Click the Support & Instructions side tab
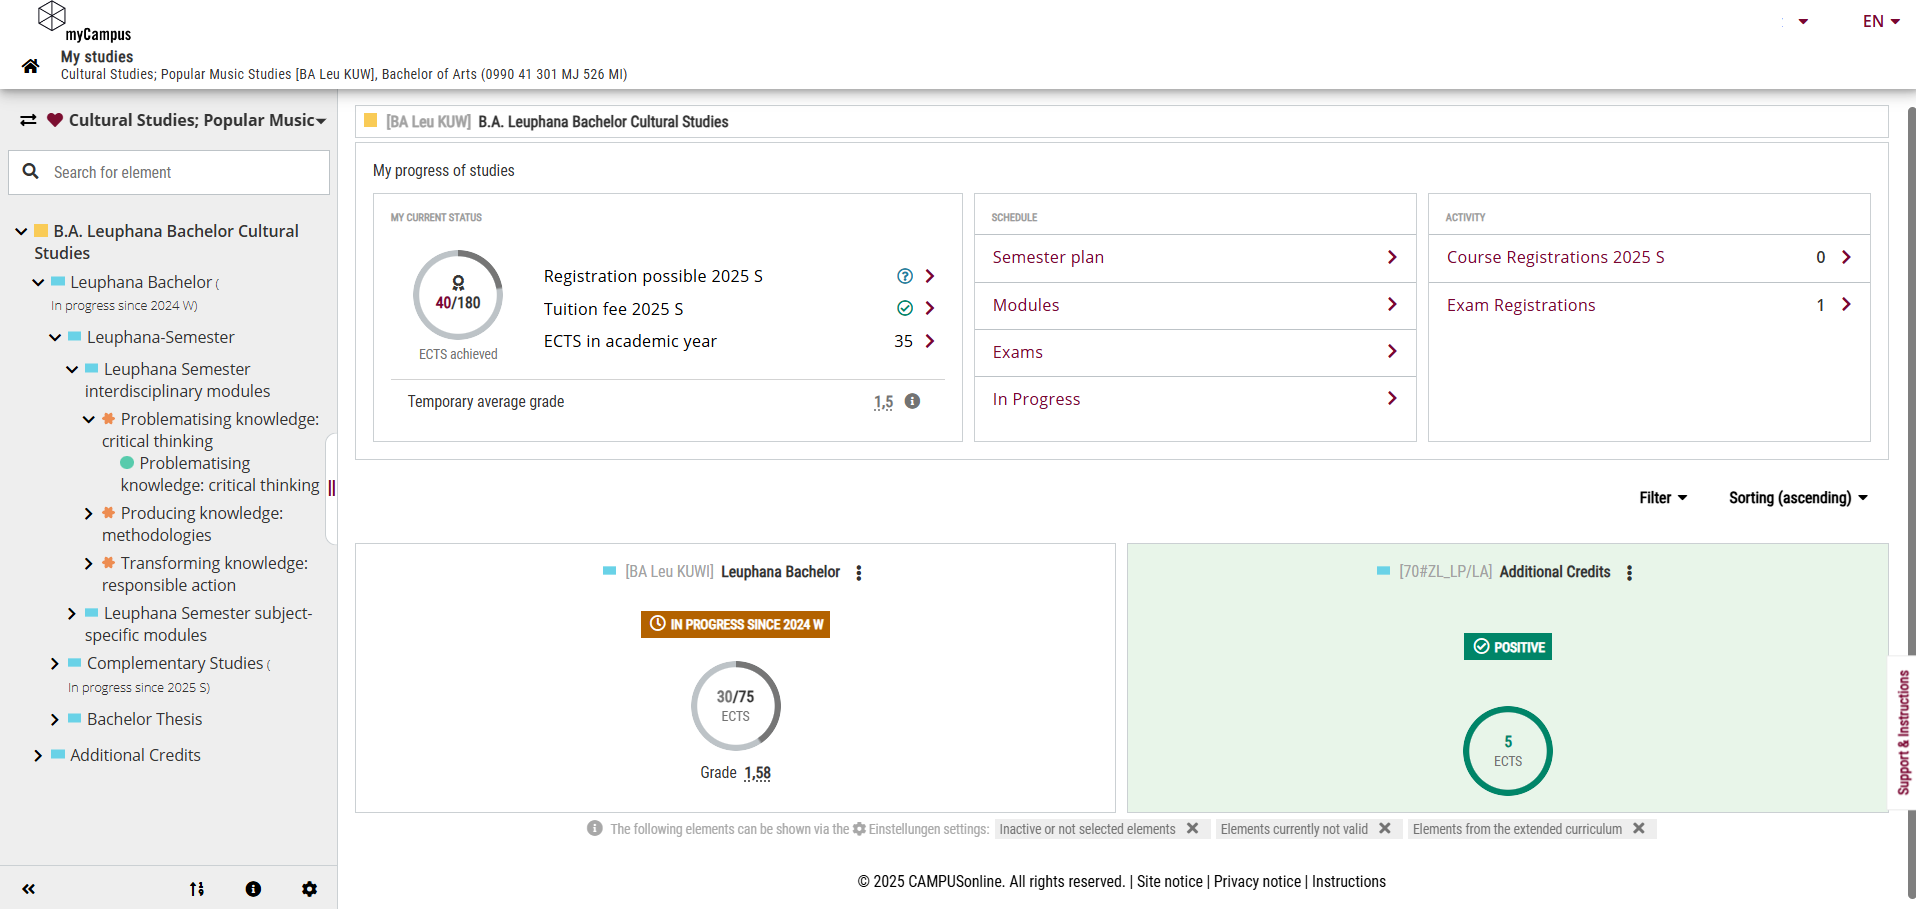Viewport: 1916px width, 909px height. pyautogui.click(x=1903, y=732)
